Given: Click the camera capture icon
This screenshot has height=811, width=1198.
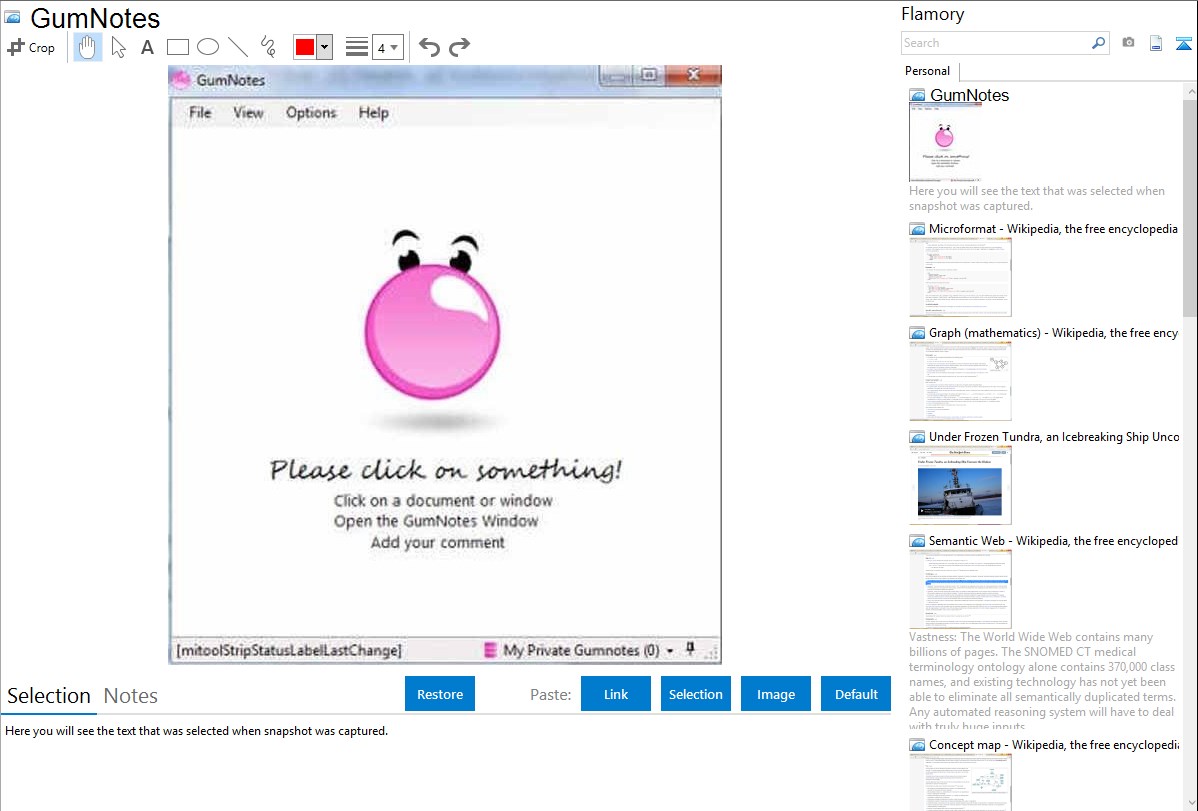Looking at the screenshot, I should click(1128, 43).
